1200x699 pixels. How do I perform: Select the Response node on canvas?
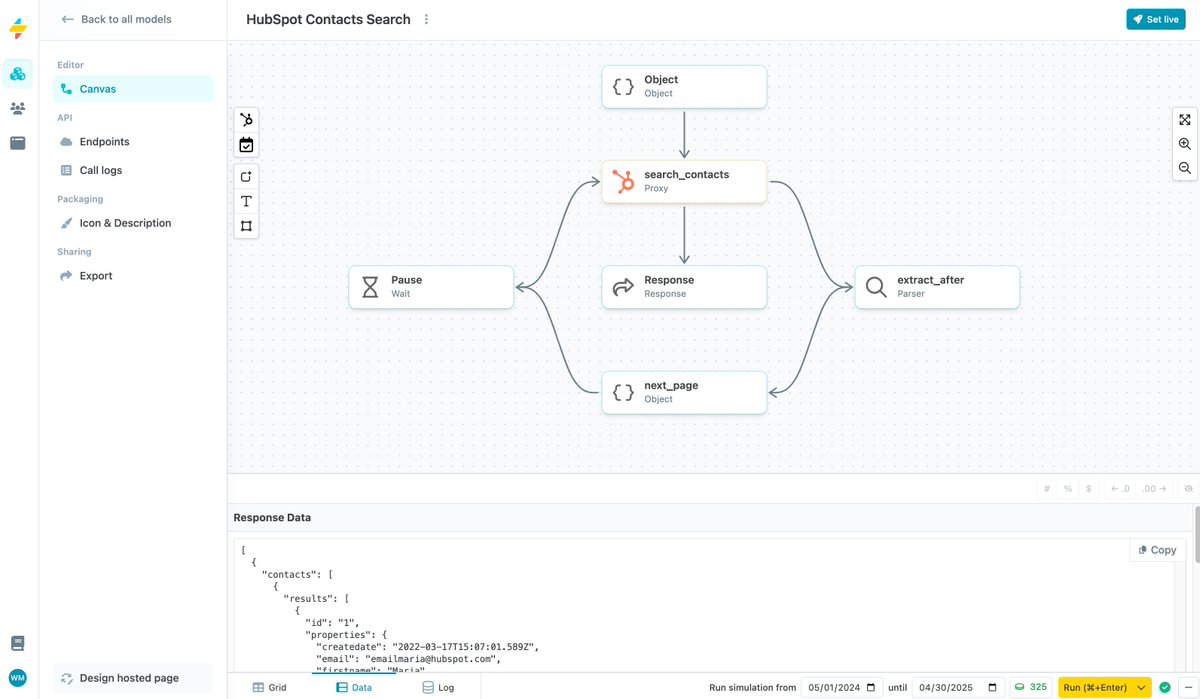[684, 287]
